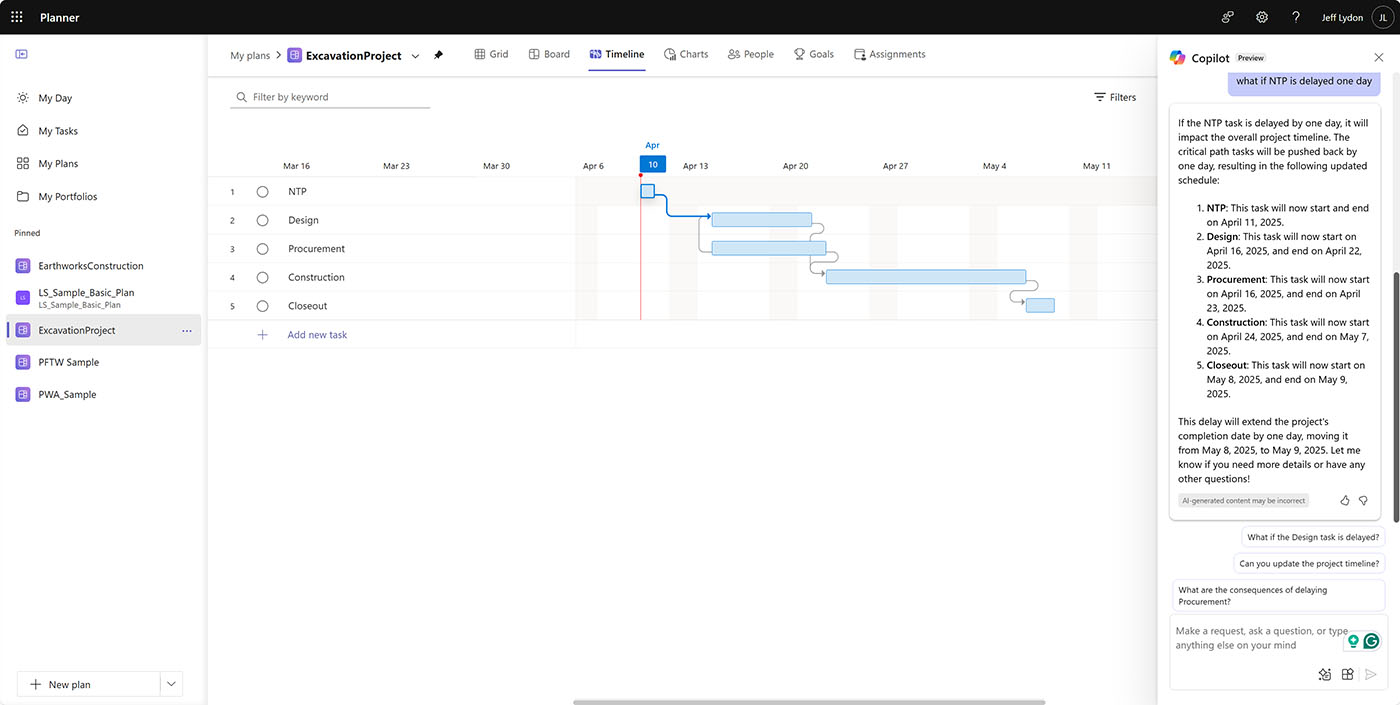
Task: Click the New plan button
Action: [89, 684]
